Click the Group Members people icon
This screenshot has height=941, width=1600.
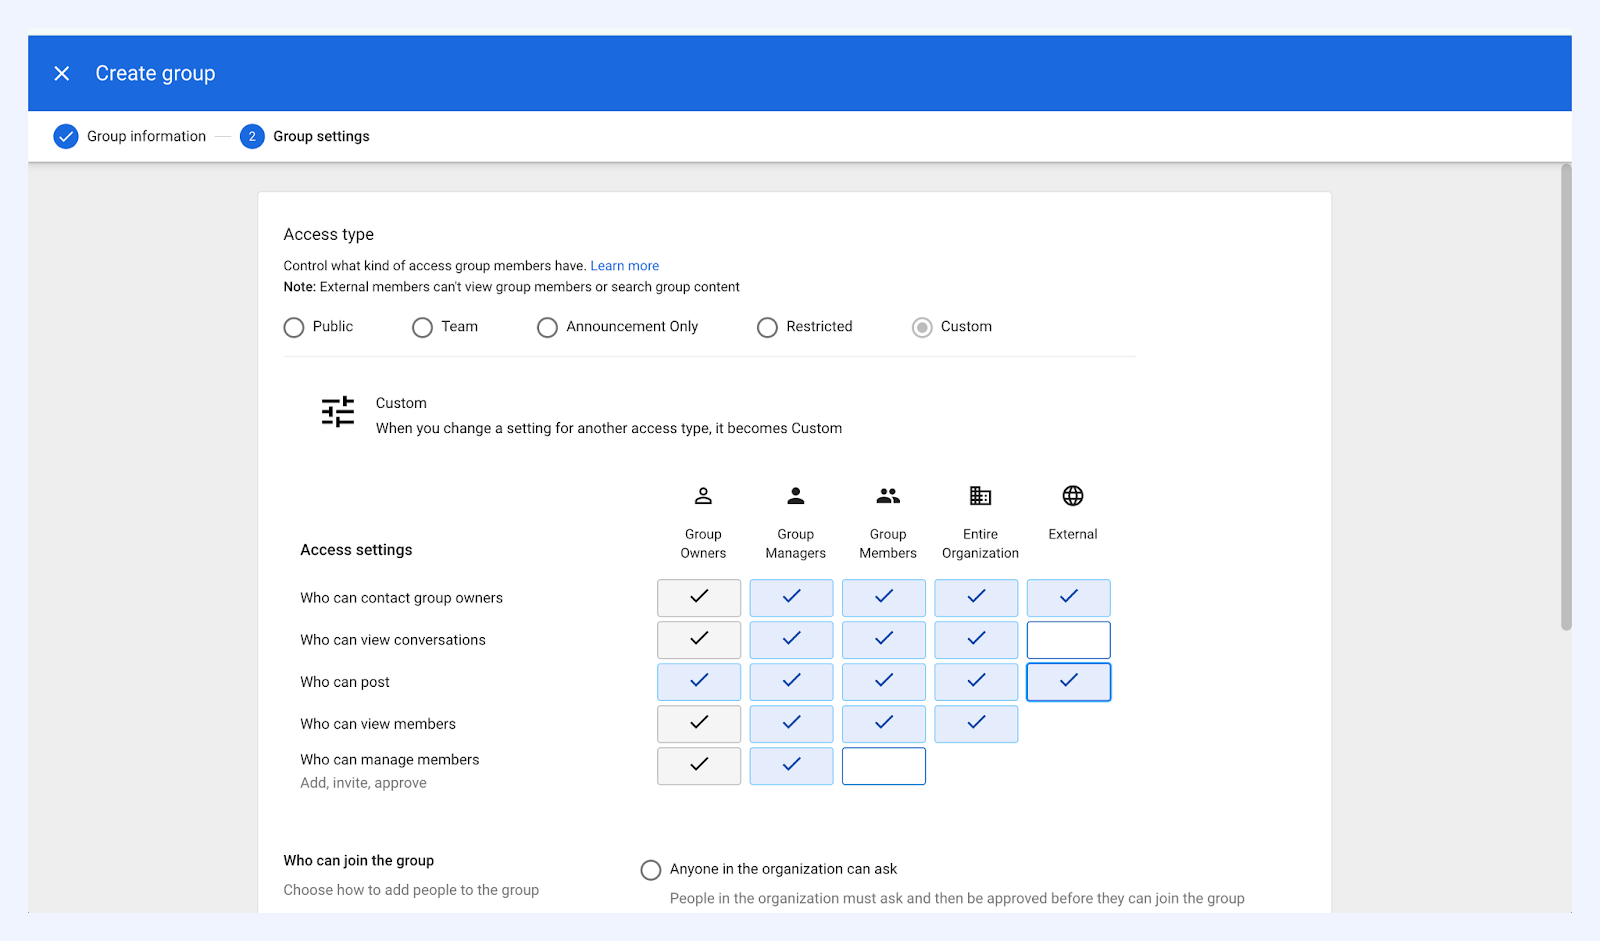888,495
